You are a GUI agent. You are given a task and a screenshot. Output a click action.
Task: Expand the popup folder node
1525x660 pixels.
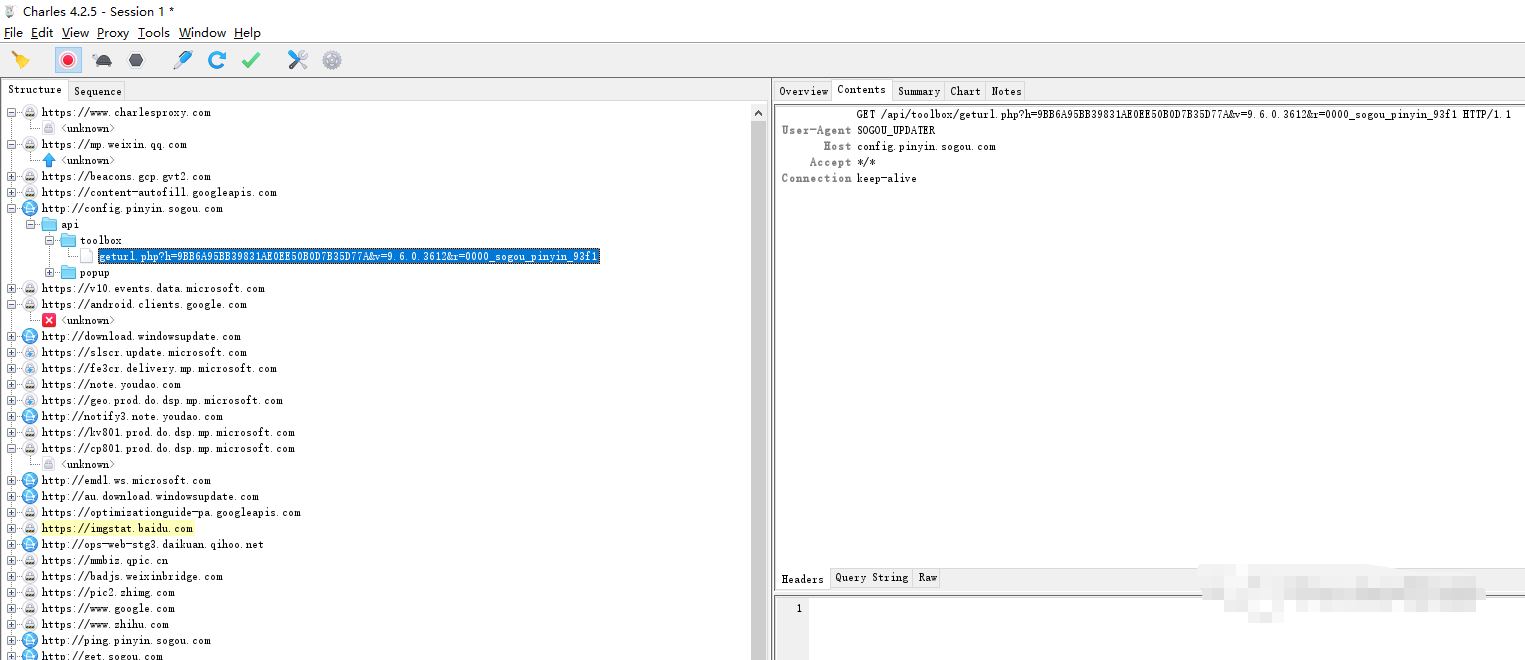click(50, 273)
